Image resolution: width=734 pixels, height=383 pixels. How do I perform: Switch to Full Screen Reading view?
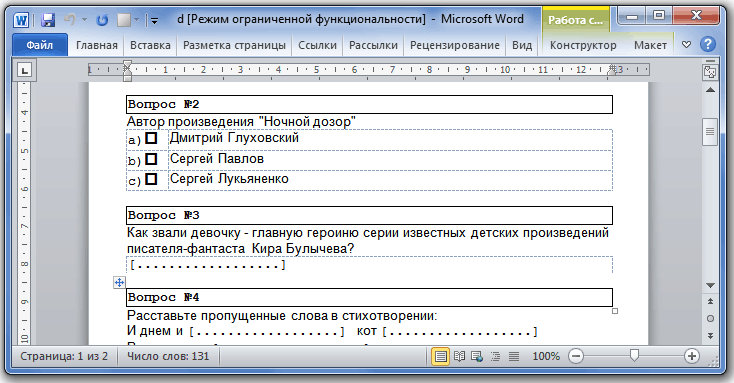click(x=459, y=357)
